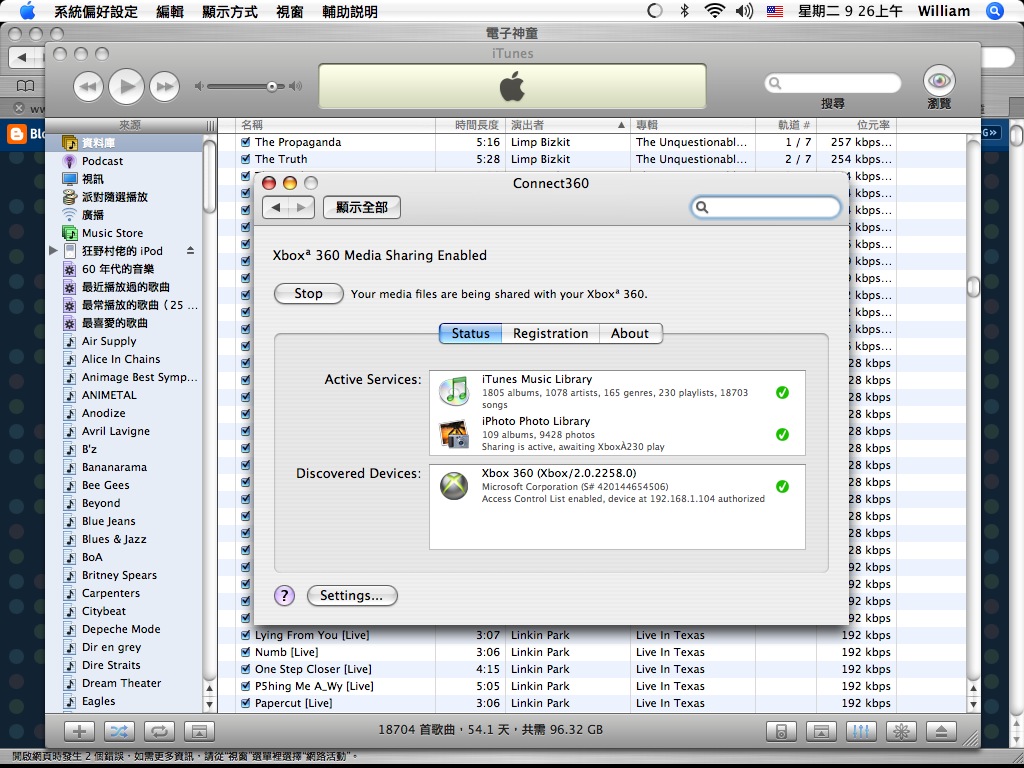This screenshot has width=1024, height=768.
Task: Click the Xbox 360 device icon
Action: click(454, 487)
